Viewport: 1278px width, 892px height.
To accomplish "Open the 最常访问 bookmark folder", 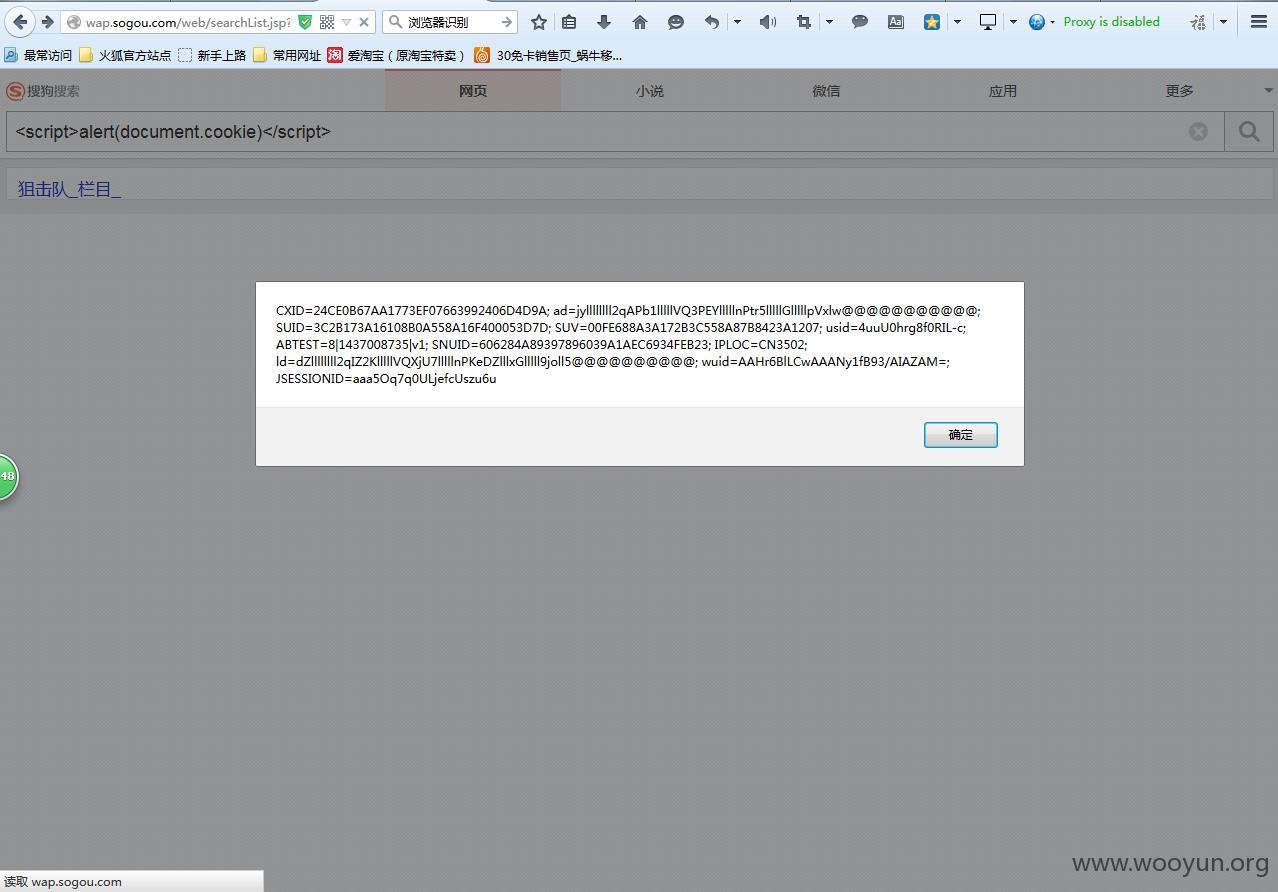I will click(38, 56).
